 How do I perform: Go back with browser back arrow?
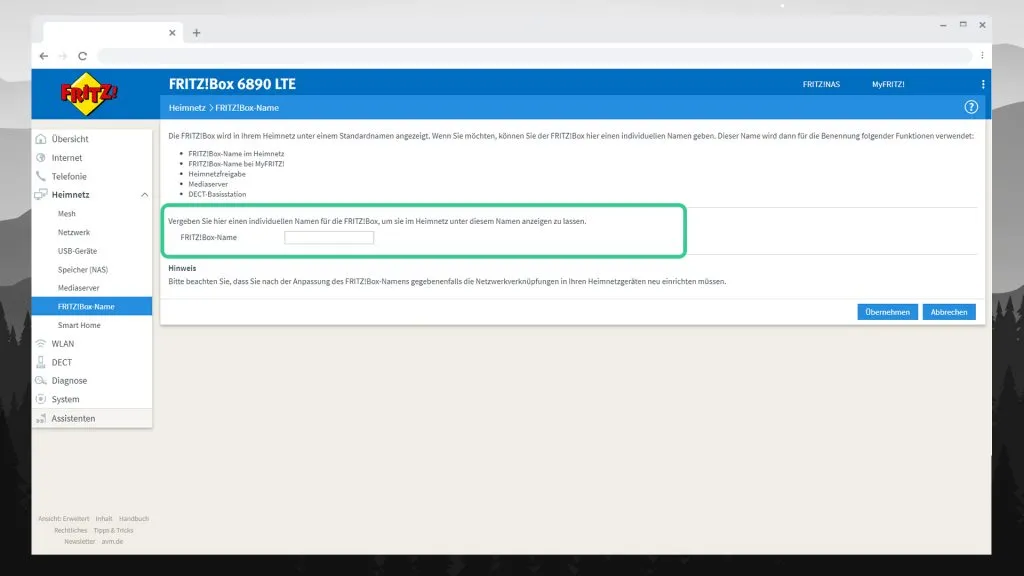coord(44,56)
